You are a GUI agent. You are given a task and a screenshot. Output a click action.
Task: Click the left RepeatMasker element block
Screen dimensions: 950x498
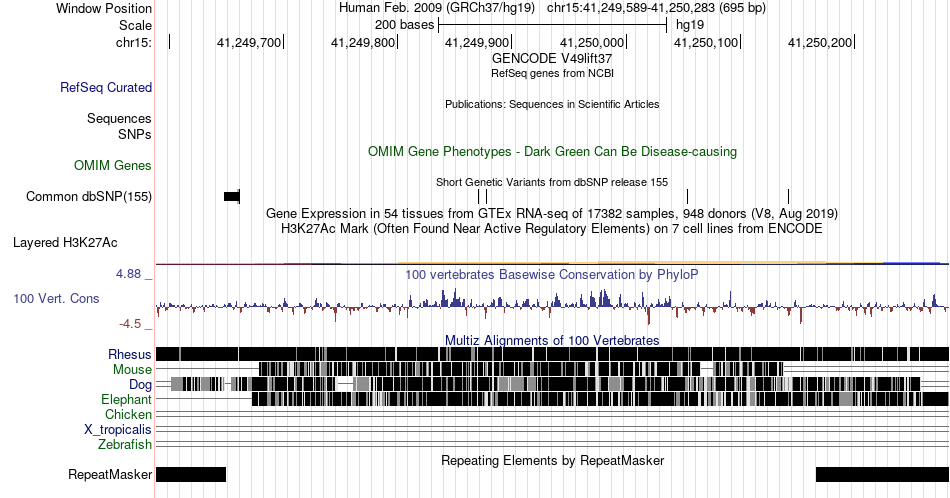tap(191, 474)
